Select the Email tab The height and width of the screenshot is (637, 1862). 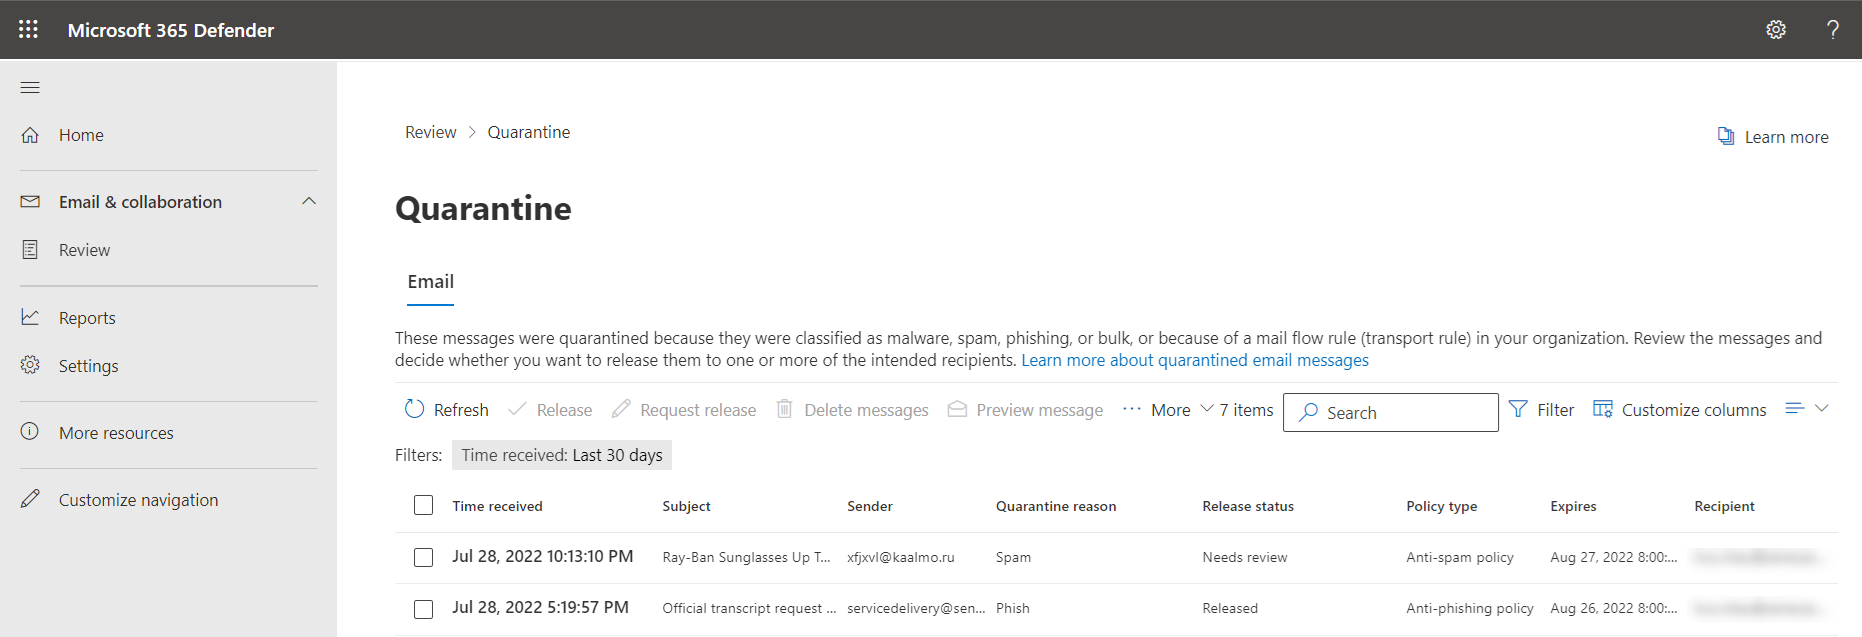pos(431,282)
